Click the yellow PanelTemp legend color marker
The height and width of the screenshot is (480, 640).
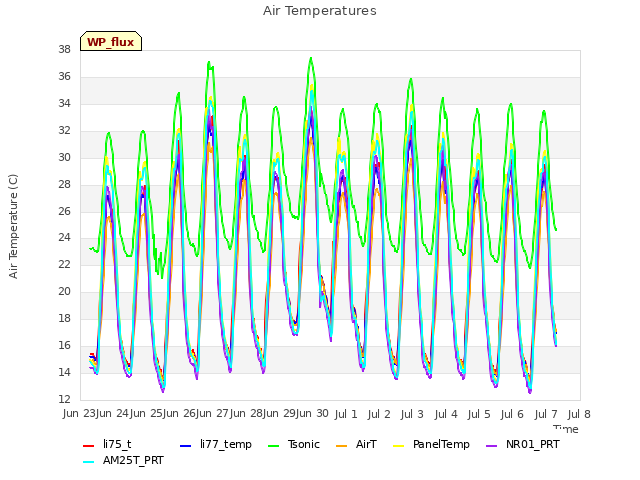click(398, 446)
